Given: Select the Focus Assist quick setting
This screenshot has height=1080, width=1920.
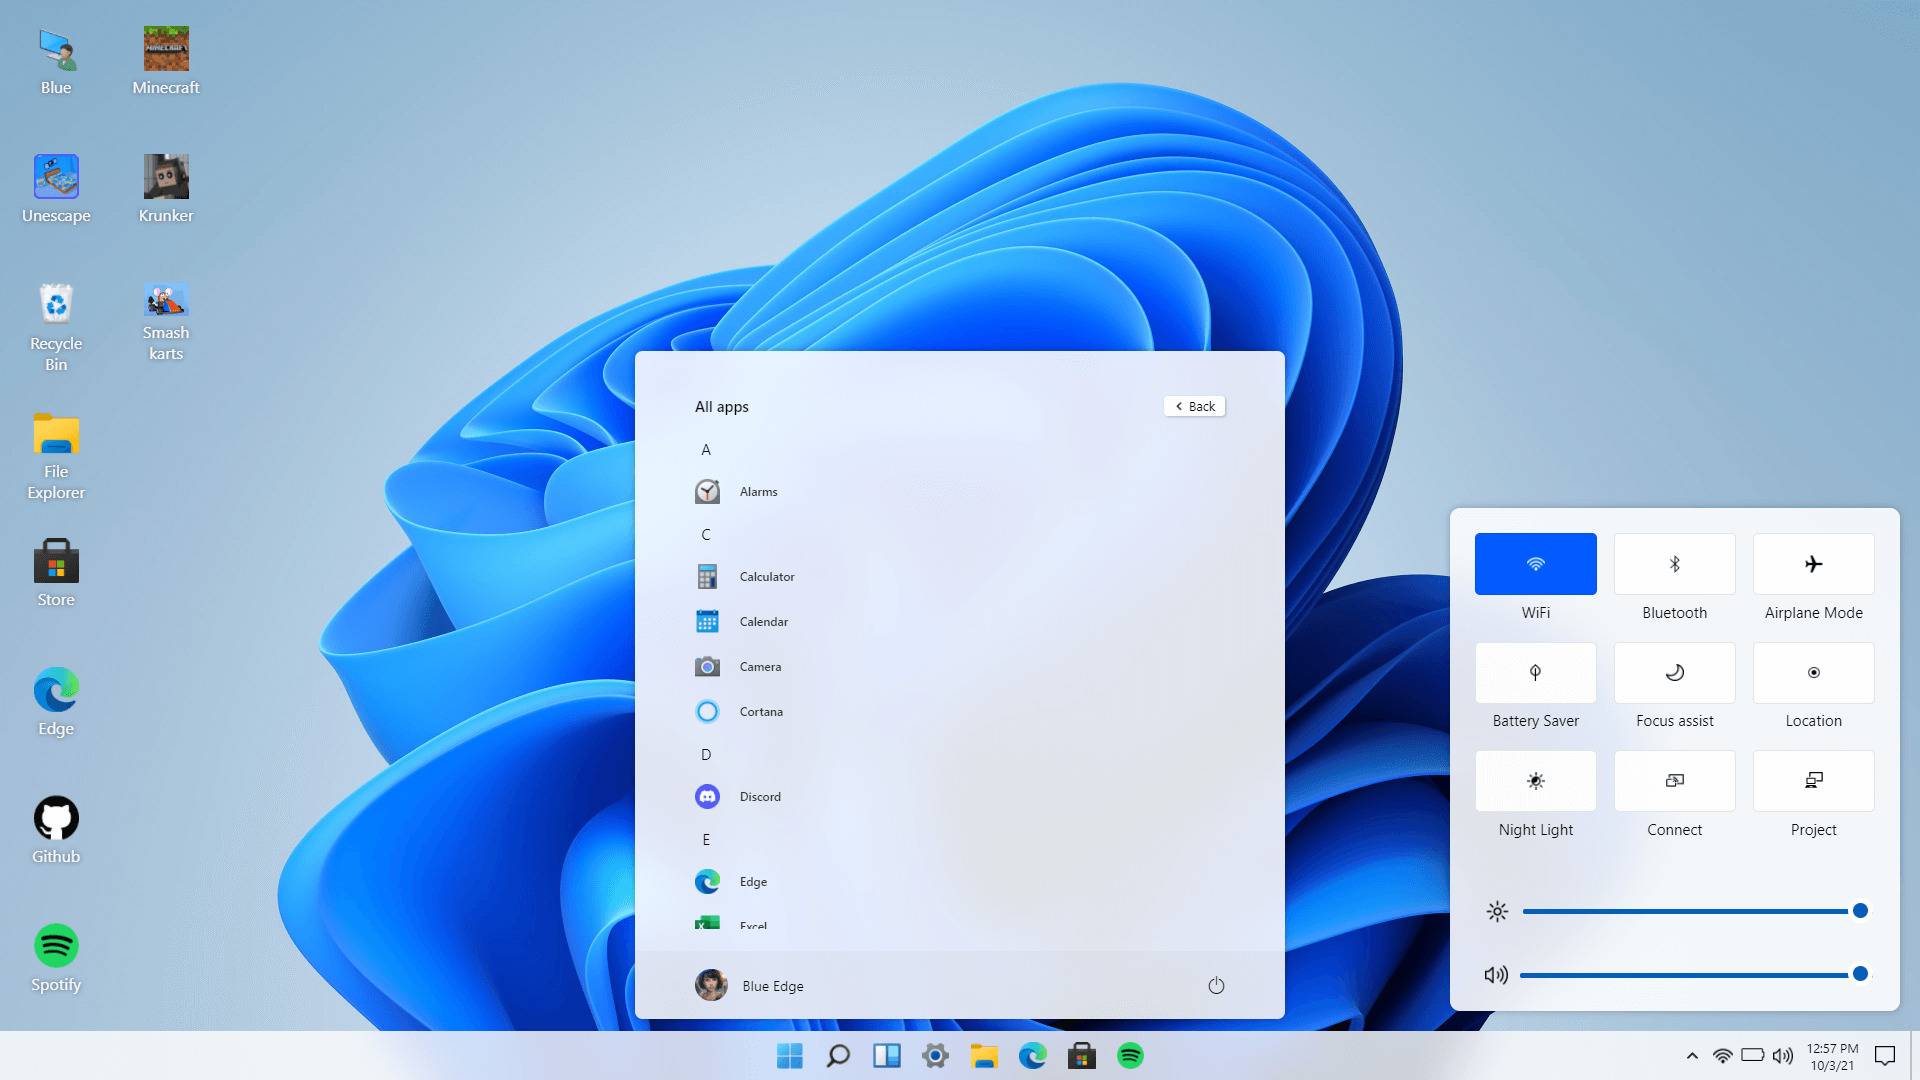Looking at the screenshot, I should pos(1673,673).
